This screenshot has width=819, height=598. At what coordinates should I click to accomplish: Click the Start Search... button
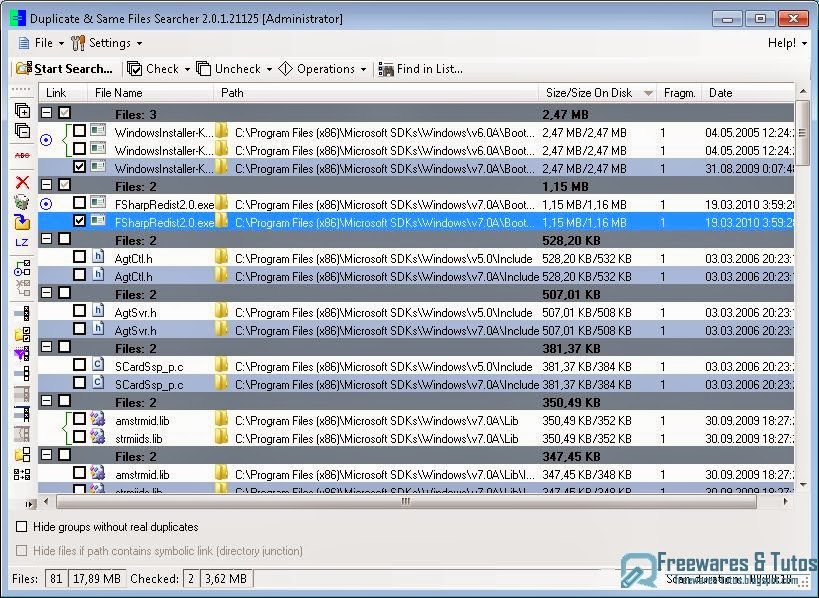pos(64,69)
